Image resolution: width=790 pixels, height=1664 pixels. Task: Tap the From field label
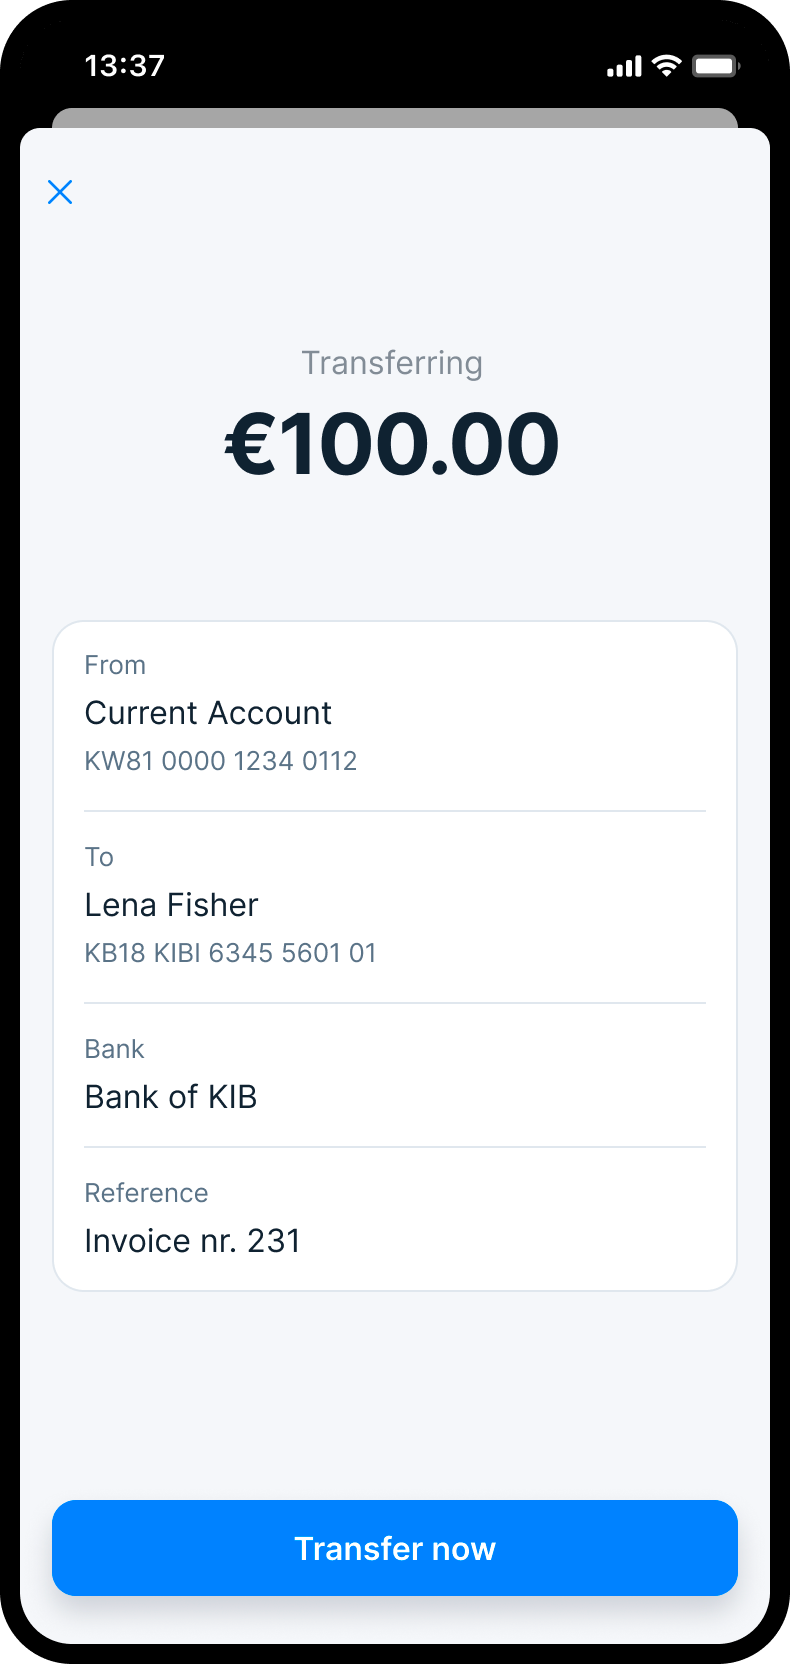(115, 665)
